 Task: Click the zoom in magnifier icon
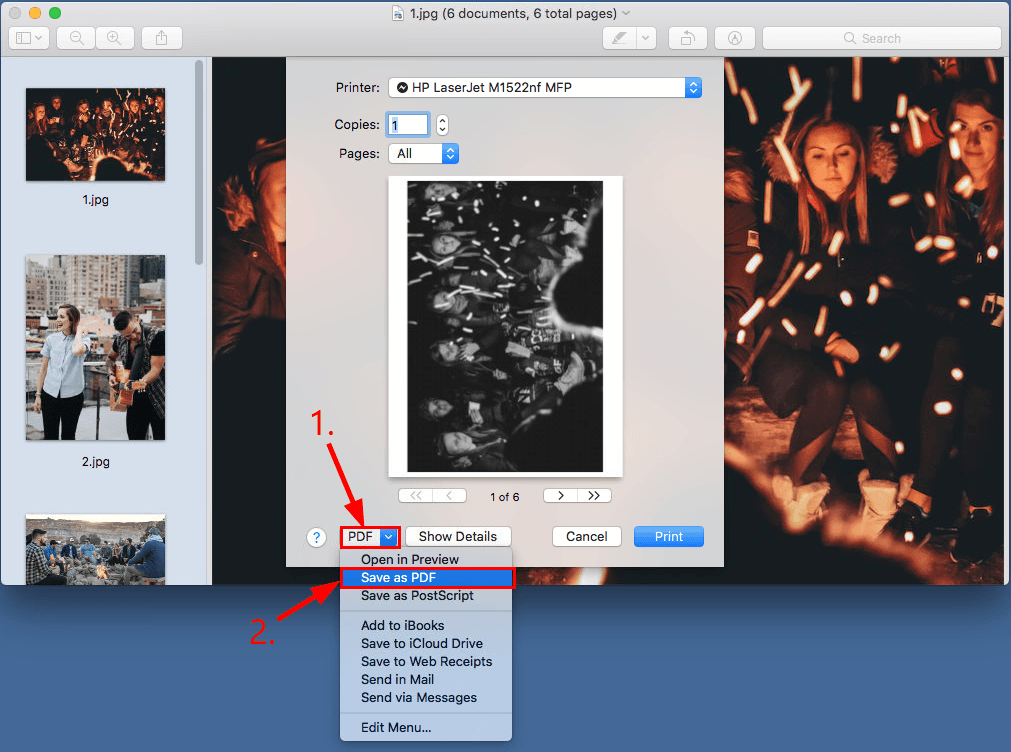pyautogui.click(x=114, y=38)
